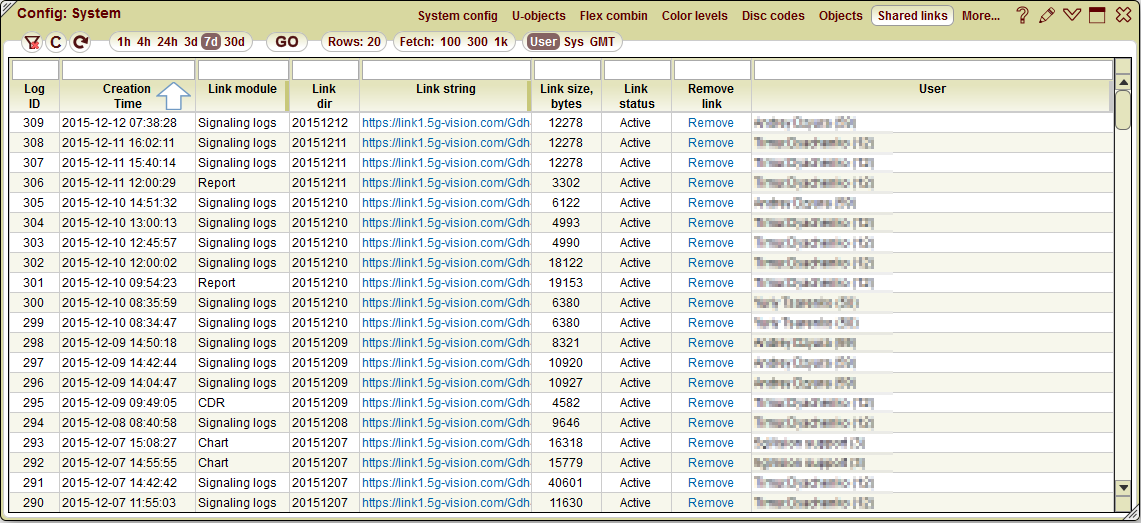This screenshot has width=1141, height=523.
Task: Open the Rows: 20 selector
Action: (x=354, y=42)
